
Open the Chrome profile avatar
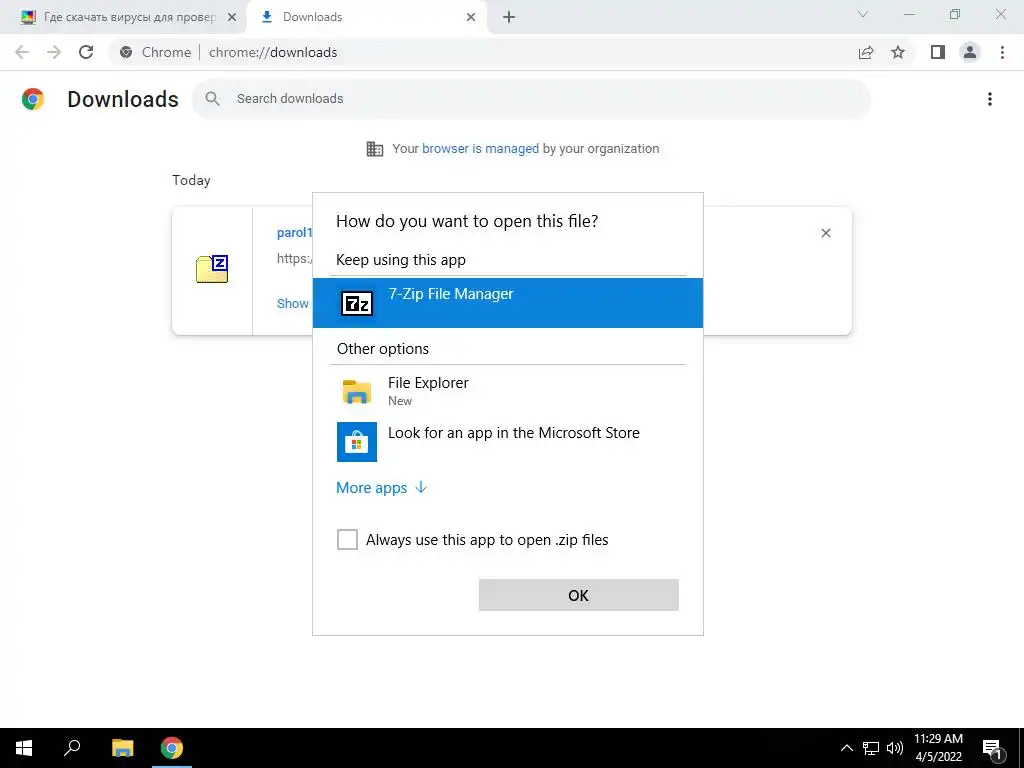(970, 52)
